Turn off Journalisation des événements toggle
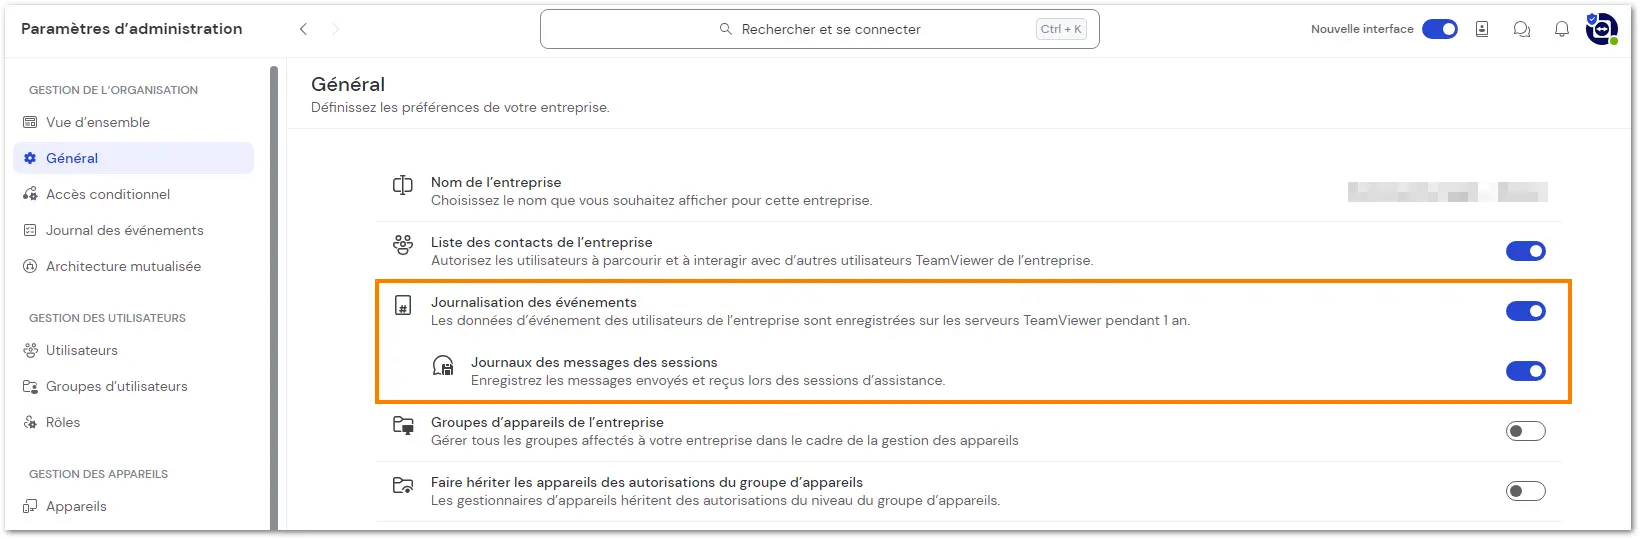 (1525, 311)
